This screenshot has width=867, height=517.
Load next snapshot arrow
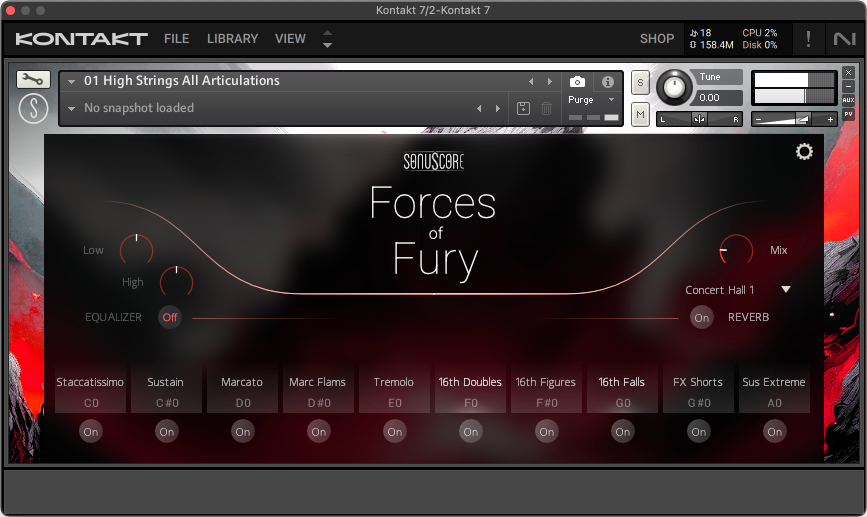pos(498,108)
